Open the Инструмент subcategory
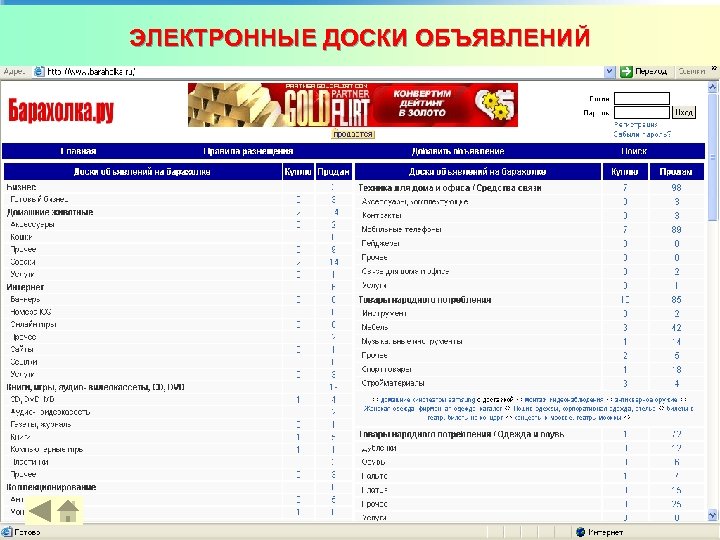 tap(384, 314)
